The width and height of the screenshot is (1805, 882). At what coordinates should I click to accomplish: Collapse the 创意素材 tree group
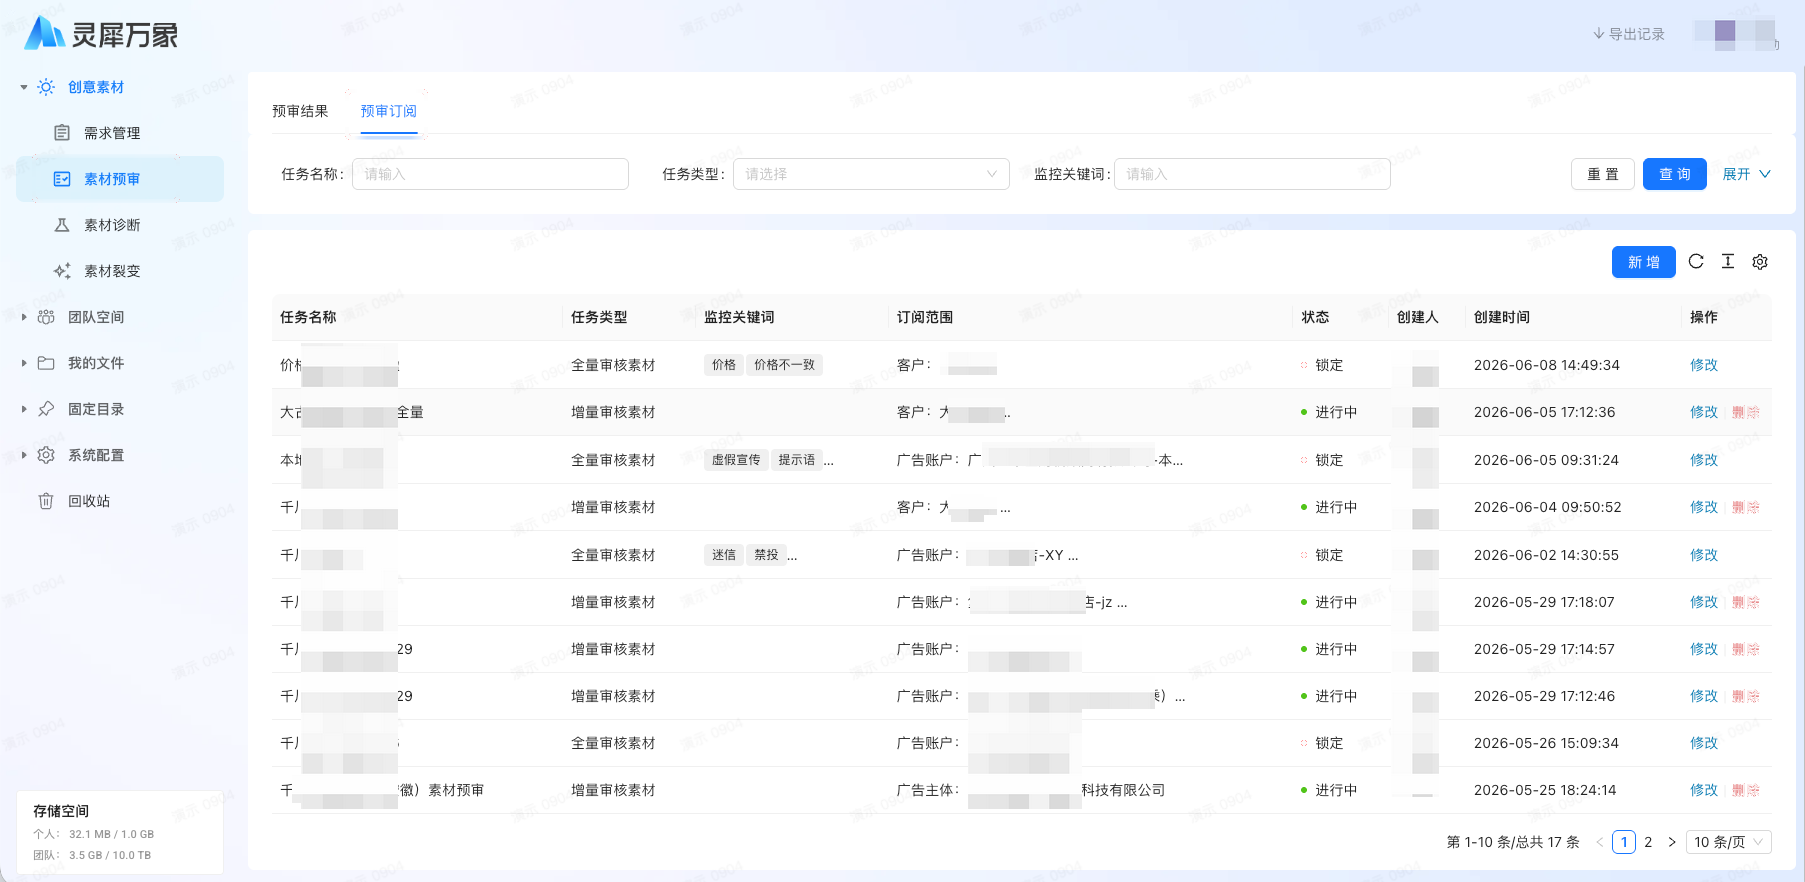(x=24, y=87)
